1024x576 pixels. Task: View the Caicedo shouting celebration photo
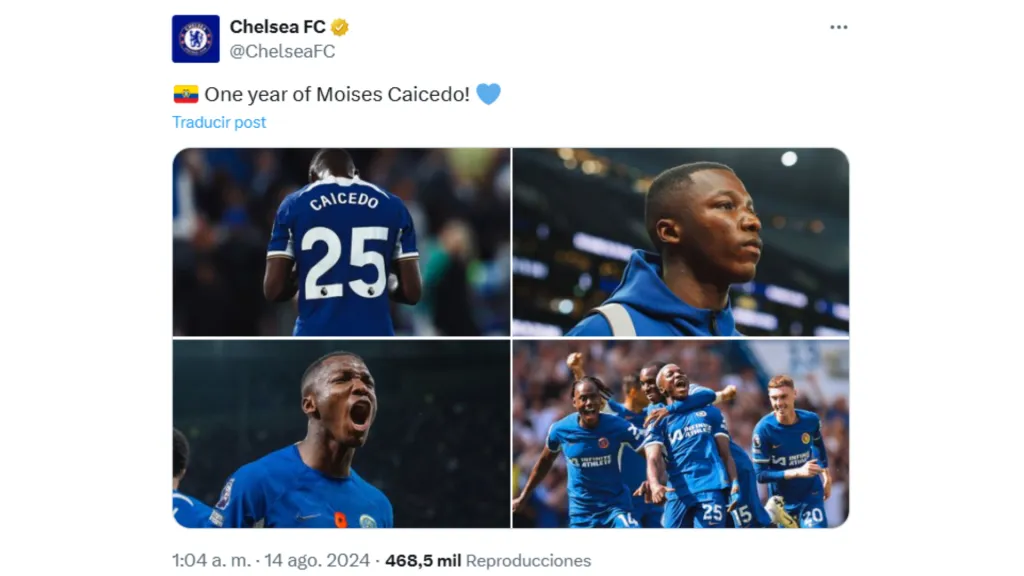[x=340, y=435]
